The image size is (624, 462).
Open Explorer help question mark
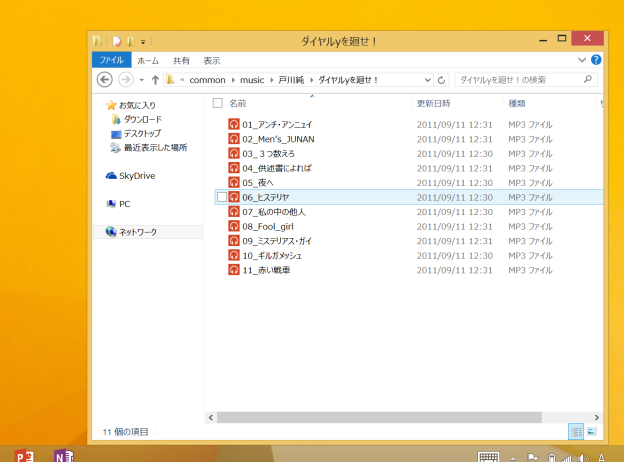596,60
